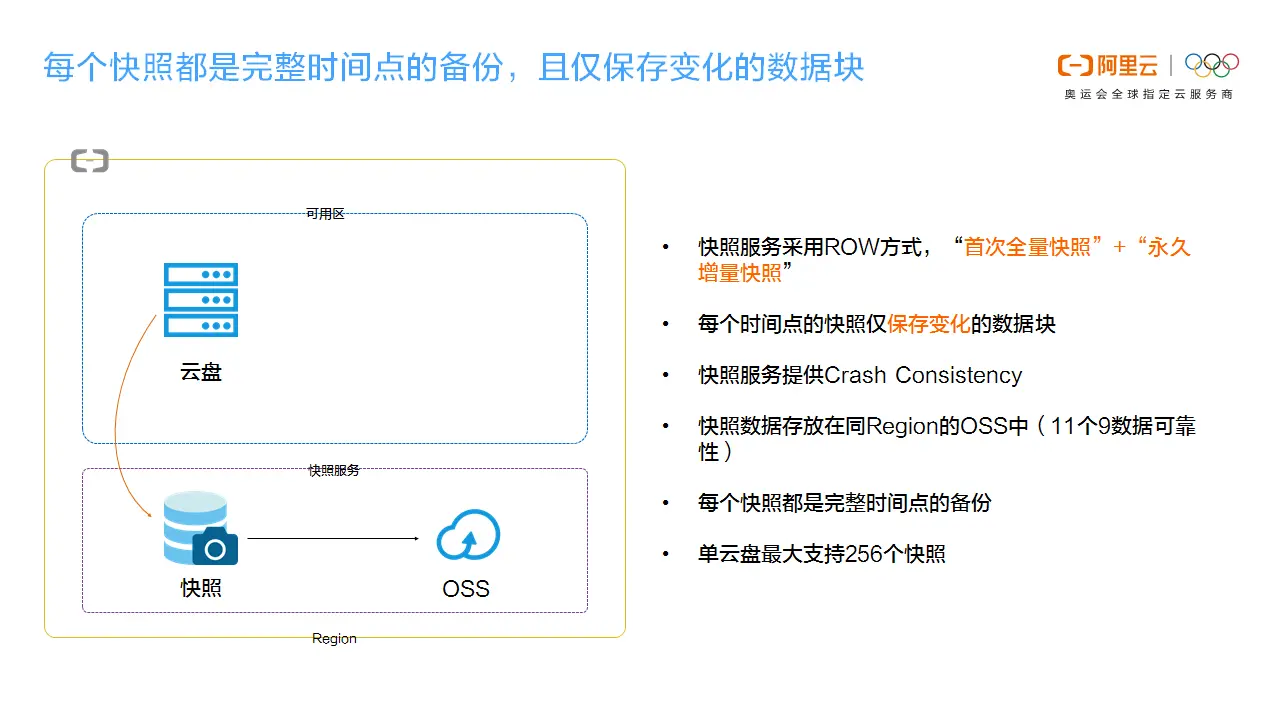Click the 可用区 zone label
The width and height of the screenshot is (1280, 720).
325,213
